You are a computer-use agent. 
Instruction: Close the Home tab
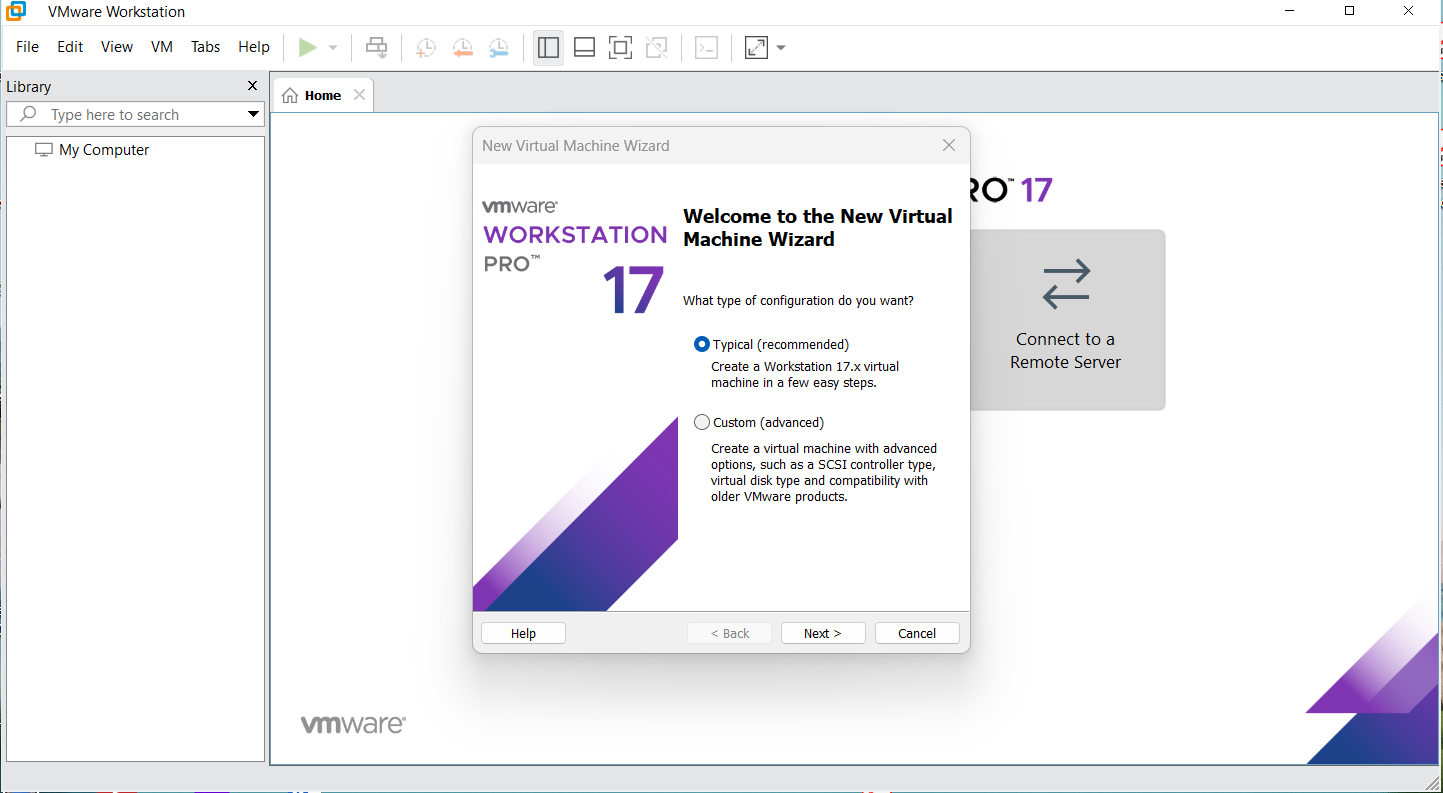(x=360, y=95)
